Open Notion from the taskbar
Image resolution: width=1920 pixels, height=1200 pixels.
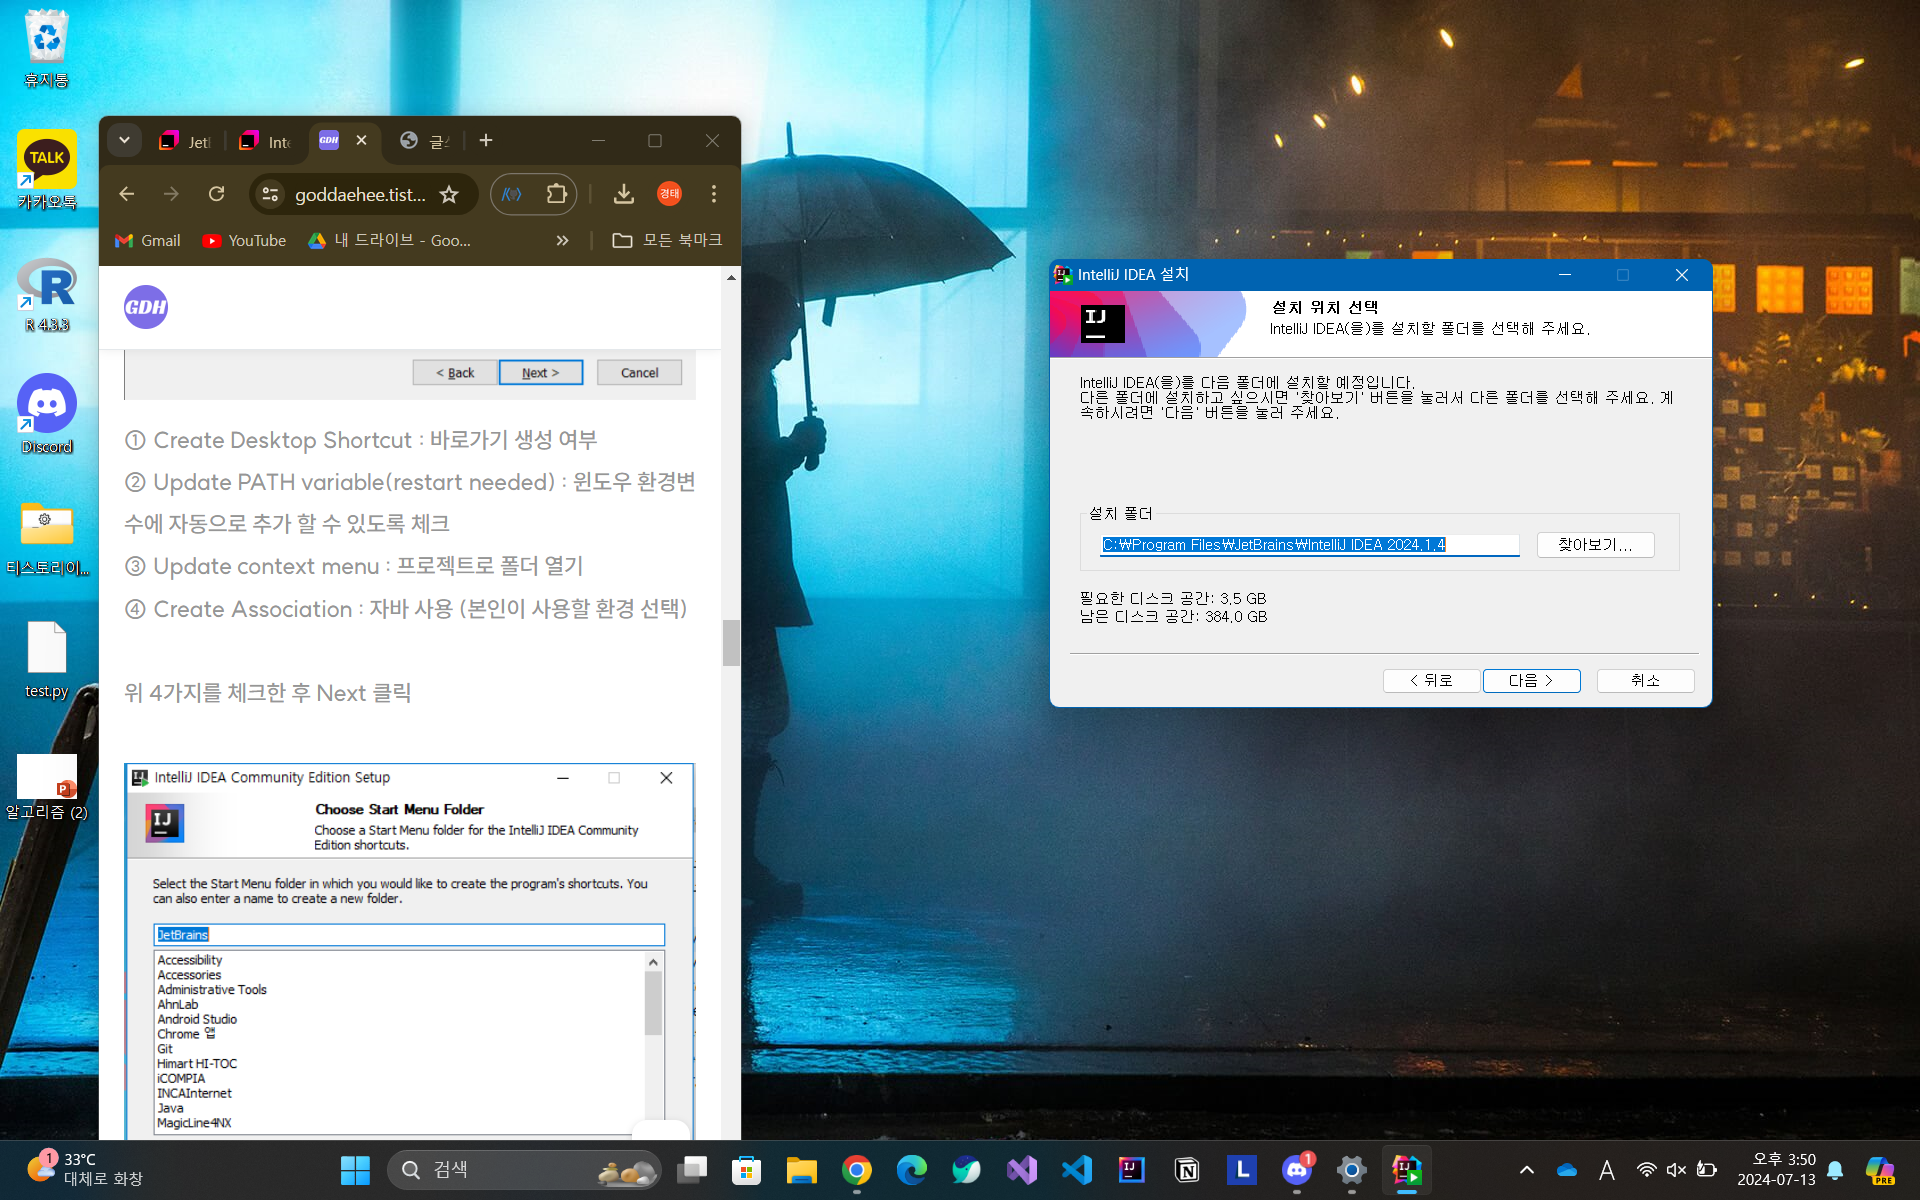coord(1187,1170)
